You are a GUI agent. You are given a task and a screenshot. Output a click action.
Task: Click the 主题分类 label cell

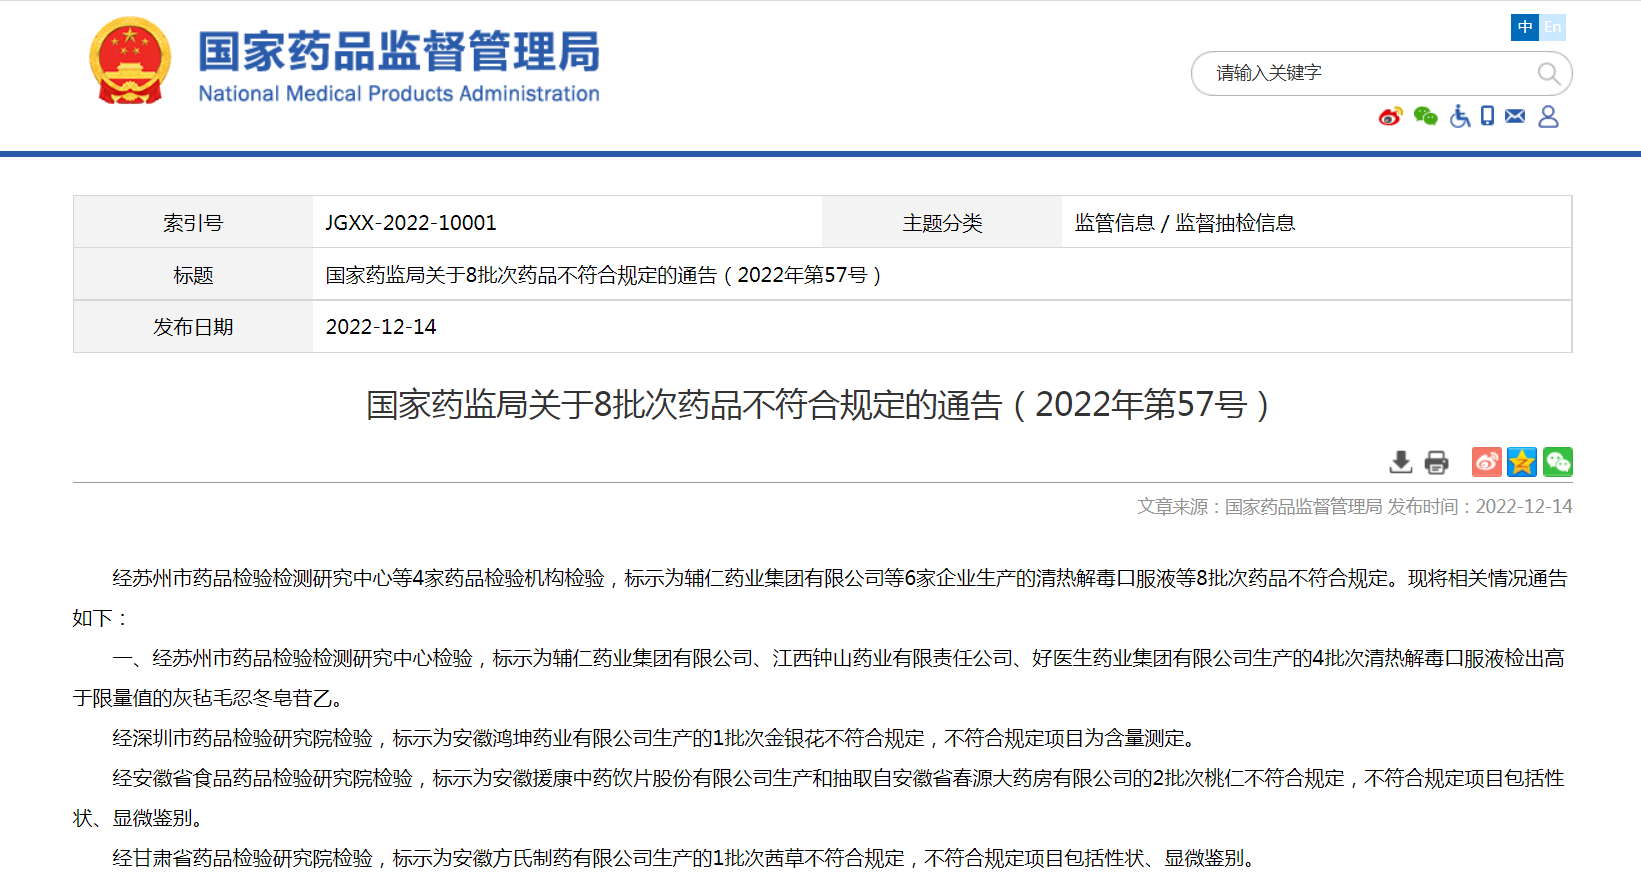[942, 223]
